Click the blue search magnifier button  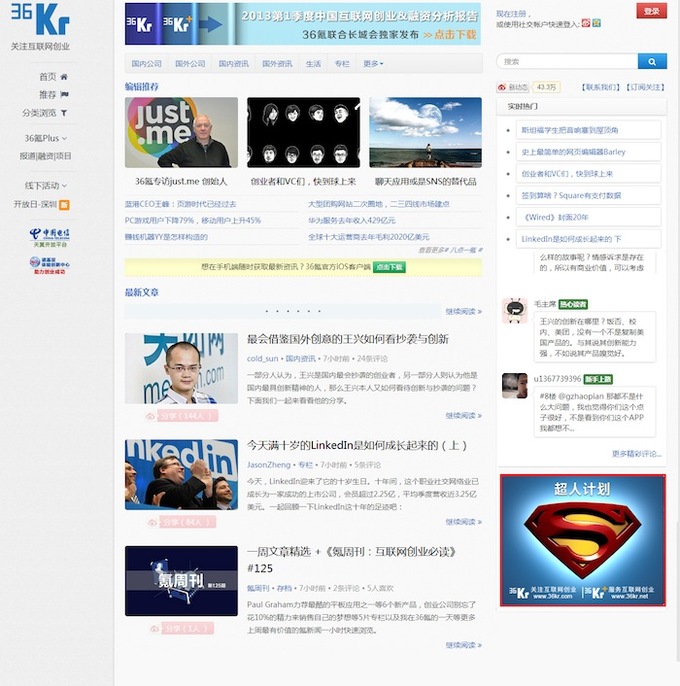(x=652, y=62)
